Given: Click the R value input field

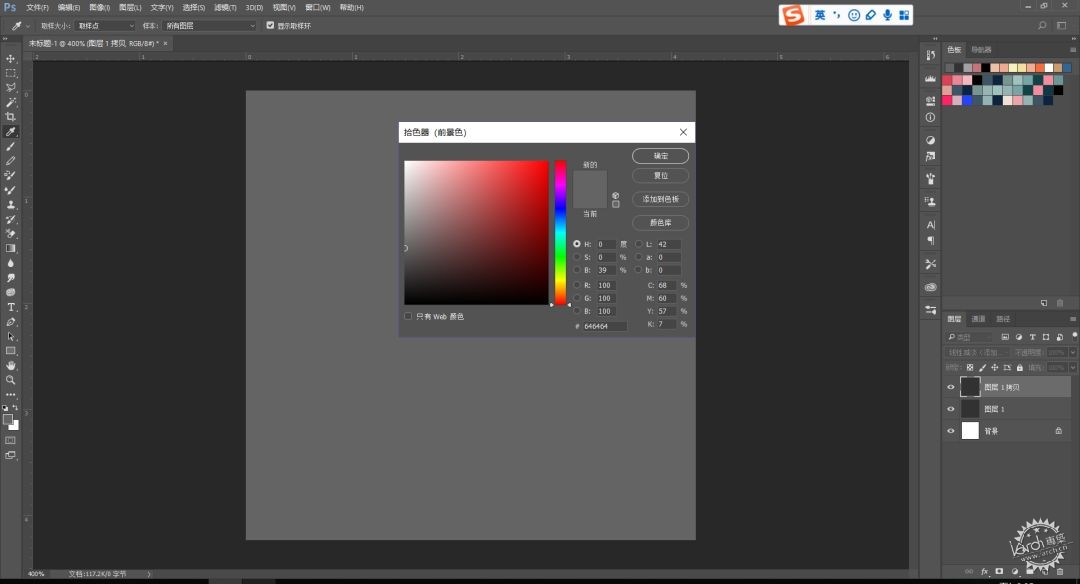Looking at the screenshot, I should (x=605, y=285).
